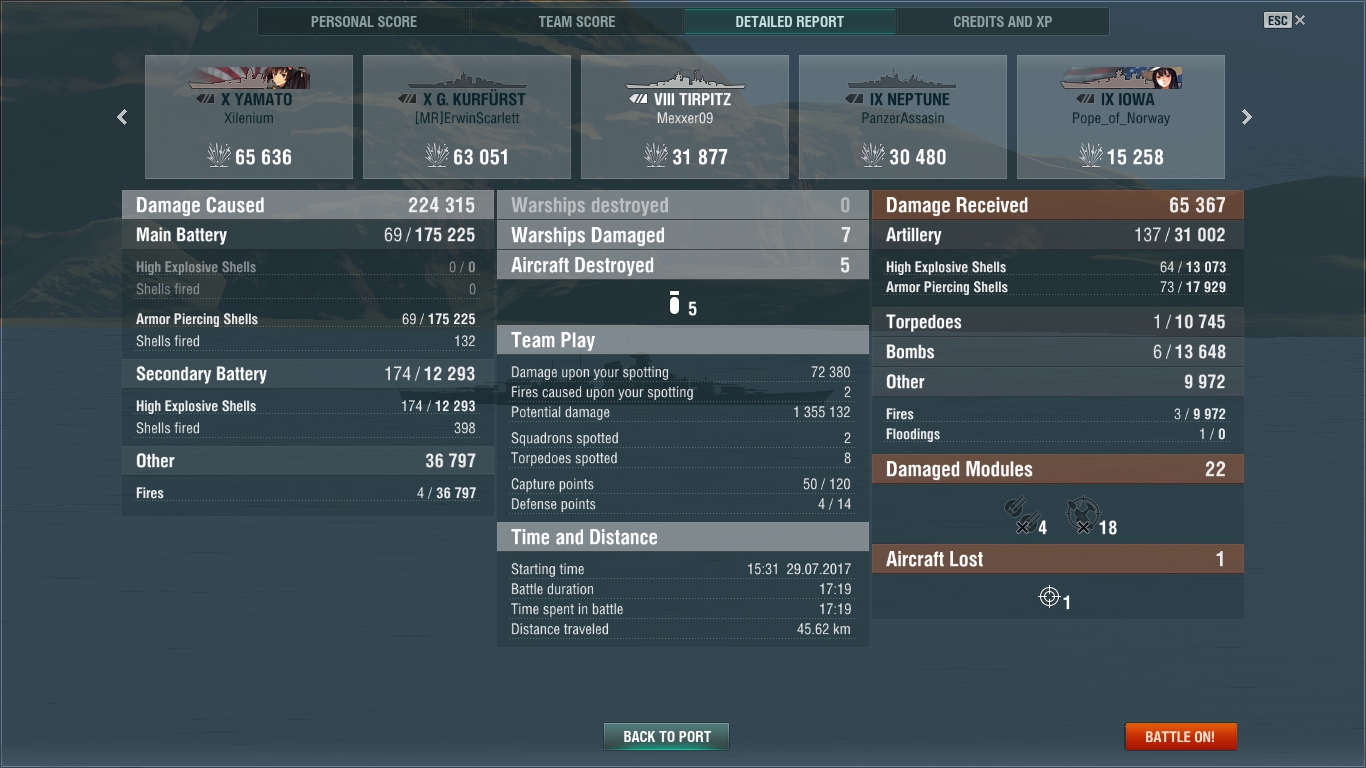Screen dimensions: 1366x768
Task: Select the Detailed Report tab
Action: click(x=790, y=21)
